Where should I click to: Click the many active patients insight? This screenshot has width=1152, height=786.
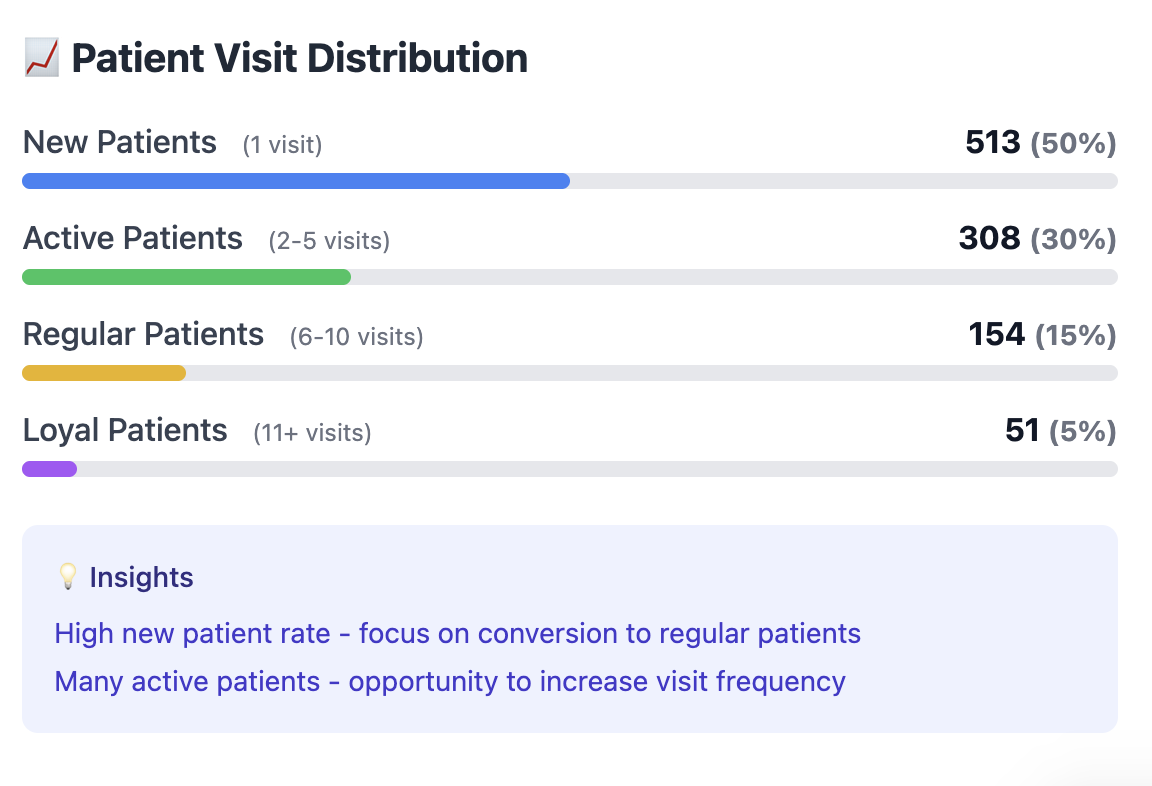tap(450, 682)
